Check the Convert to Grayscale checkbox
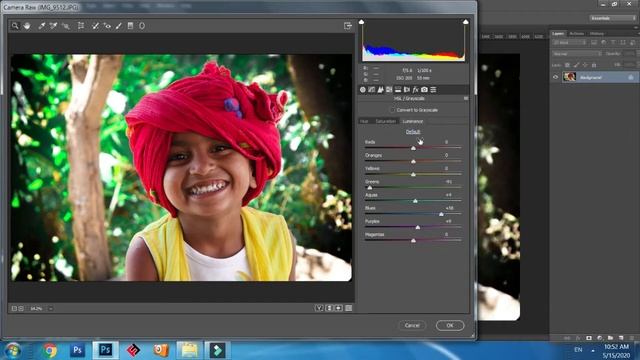 tap(392, 110)
